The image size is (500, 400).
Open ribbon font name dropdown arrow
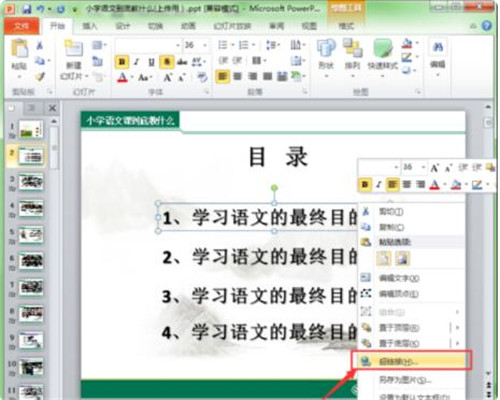click(x=178, y=45)
